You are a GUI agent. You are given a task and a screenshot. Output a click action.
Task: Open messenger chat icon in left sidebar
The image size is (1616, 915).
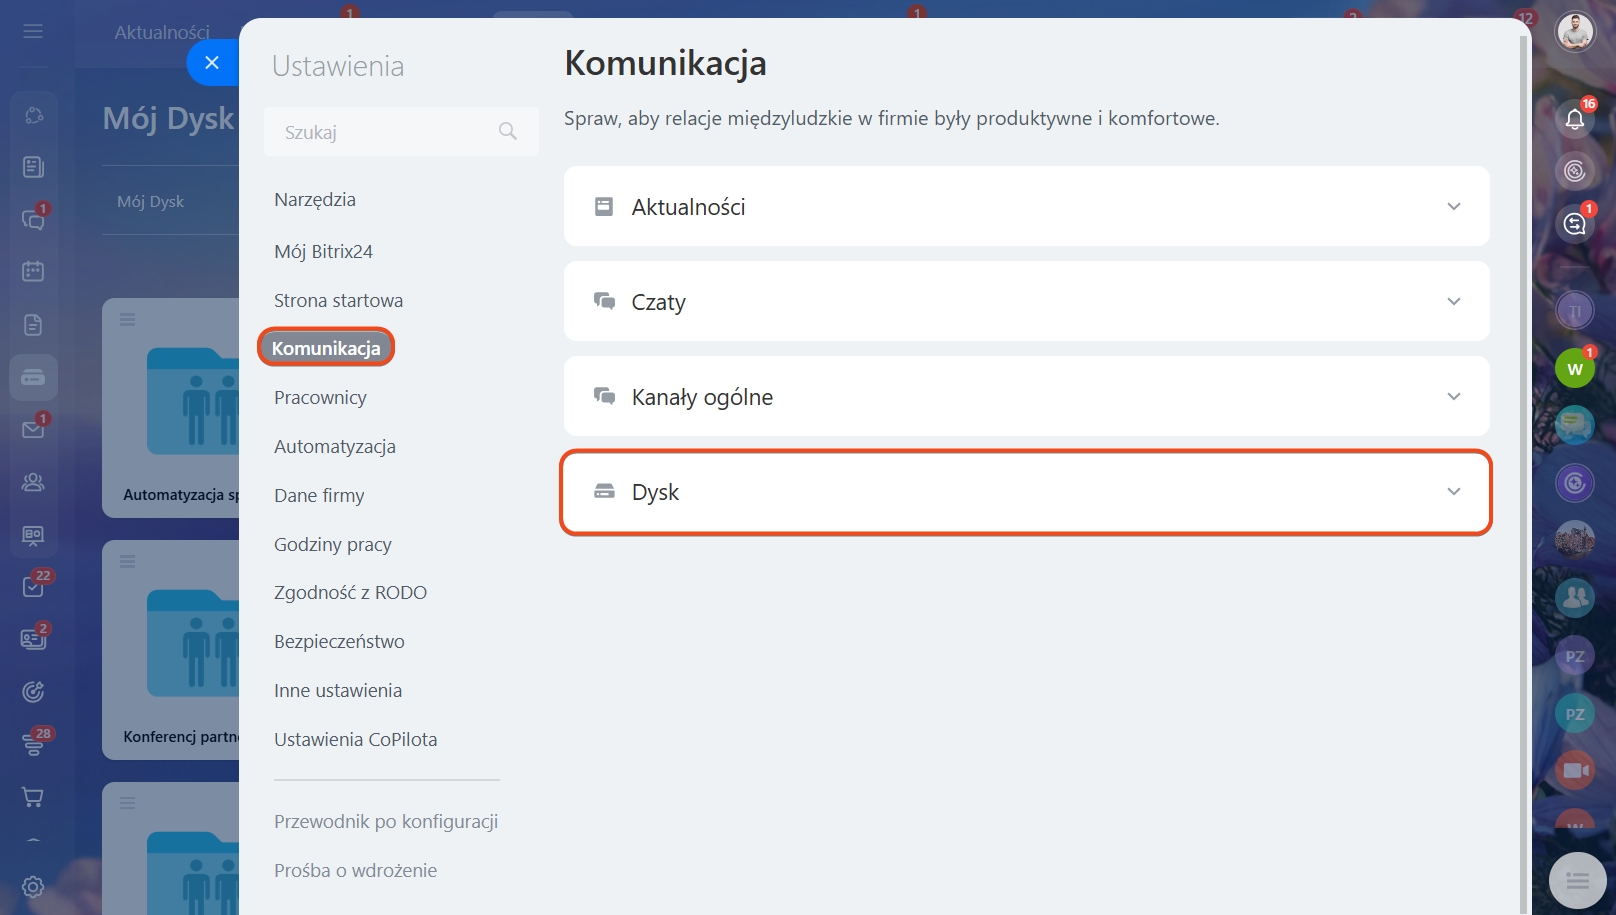tap(33, 219)
